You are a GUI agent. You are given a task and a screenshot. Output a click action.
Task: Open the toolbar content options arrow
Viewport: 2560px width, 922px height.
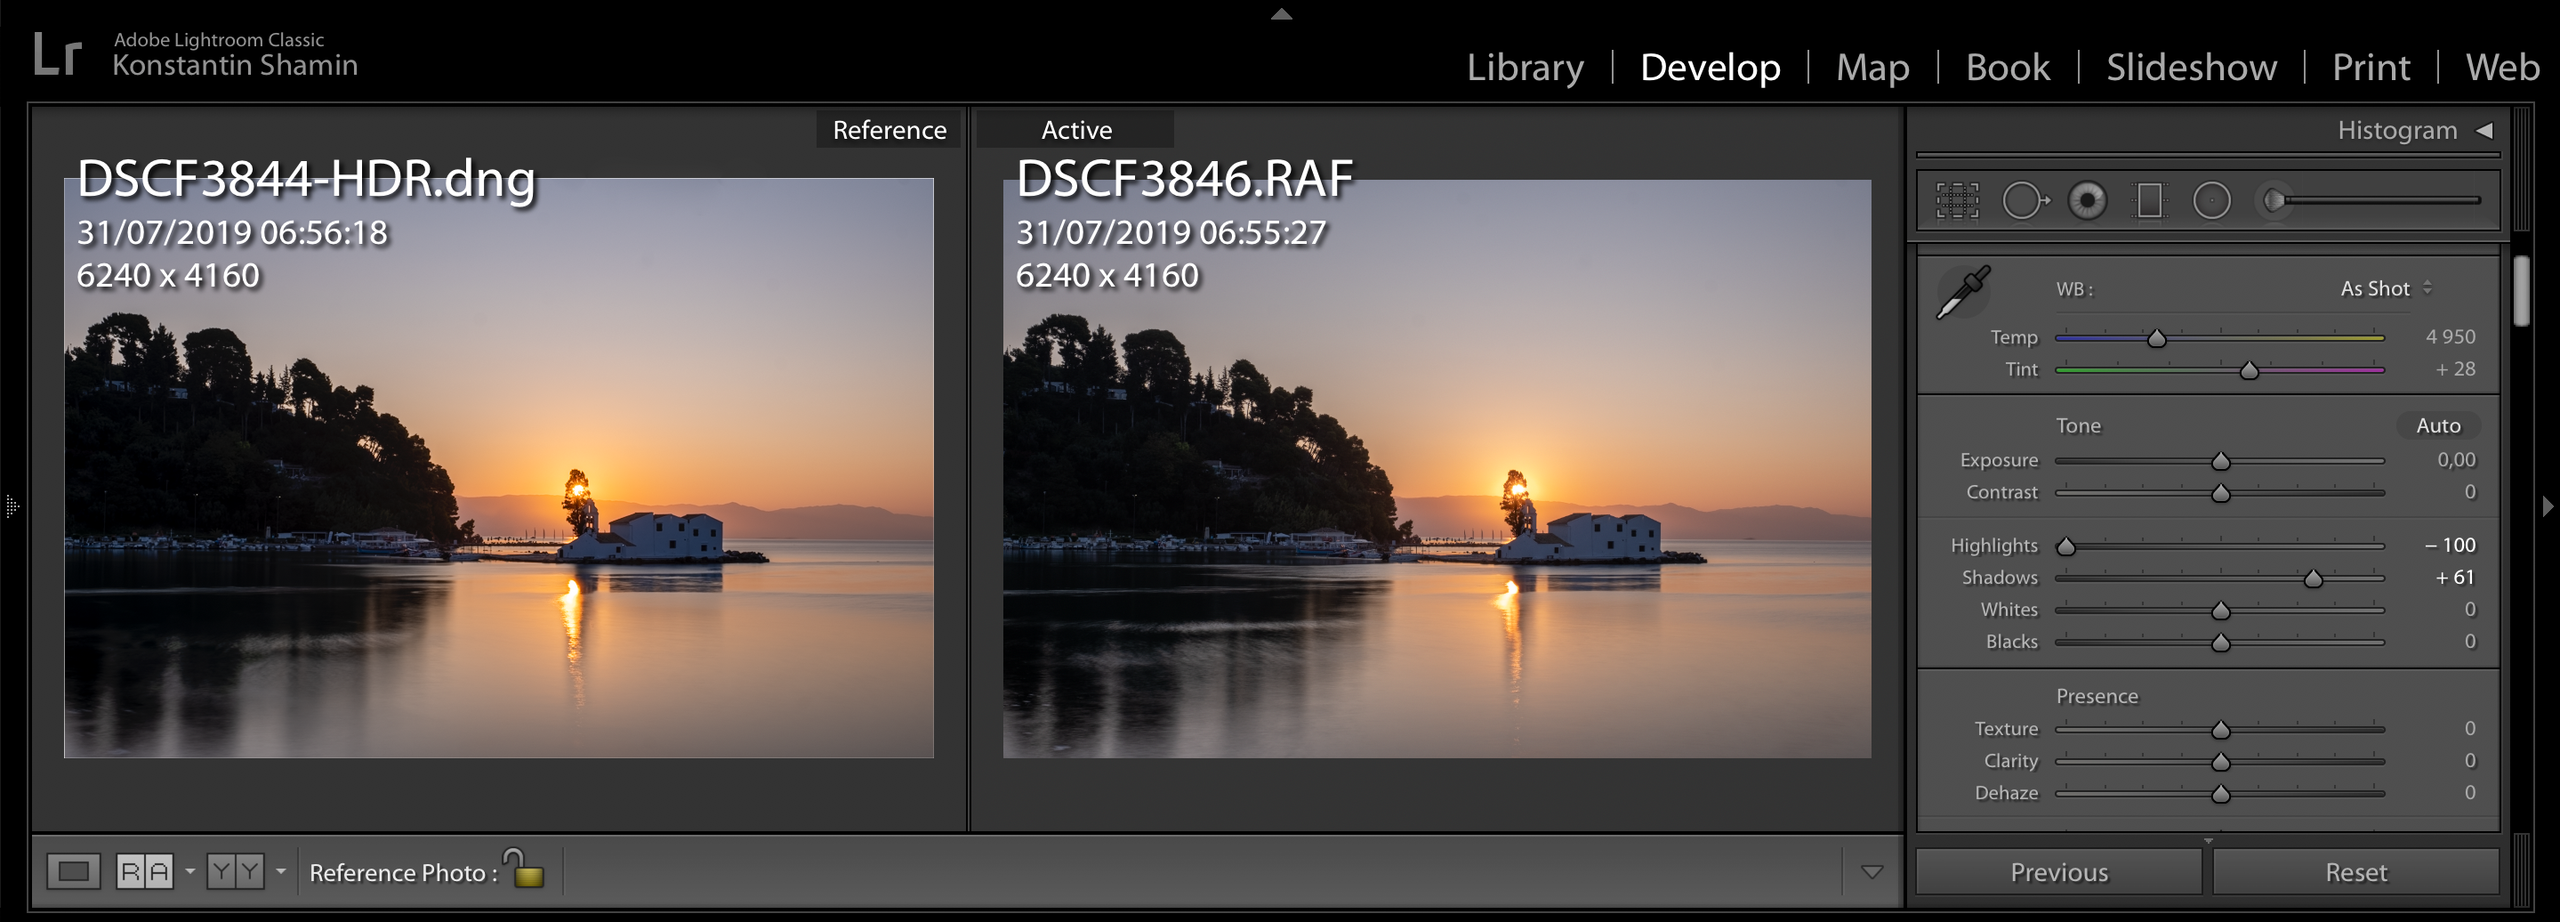1871,872
